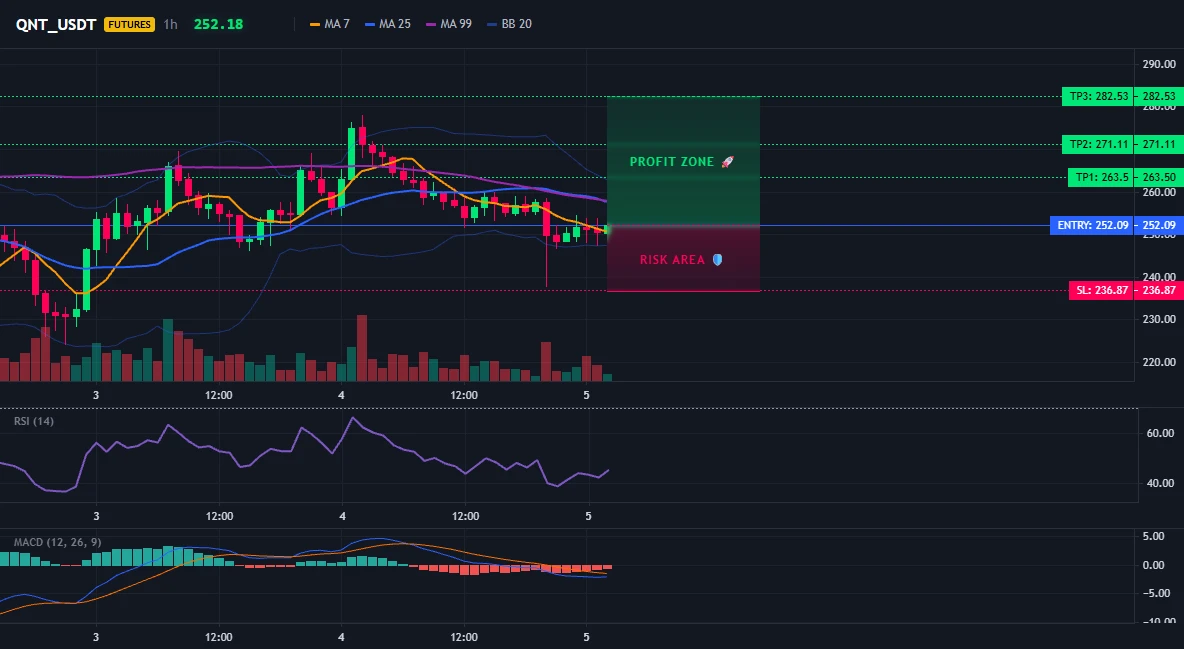Image resolution: width=1184 pixels, height=649 pixels.
Task: Click the TP3: 282.53 target tag
Action: point(1098,97)
